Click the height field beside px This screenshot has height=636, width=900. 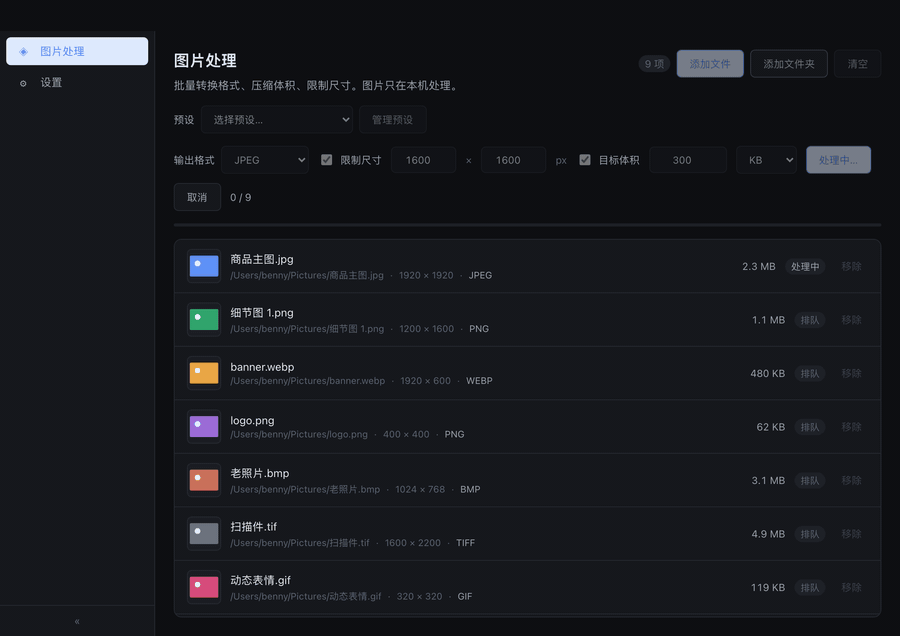coord(513,160)
